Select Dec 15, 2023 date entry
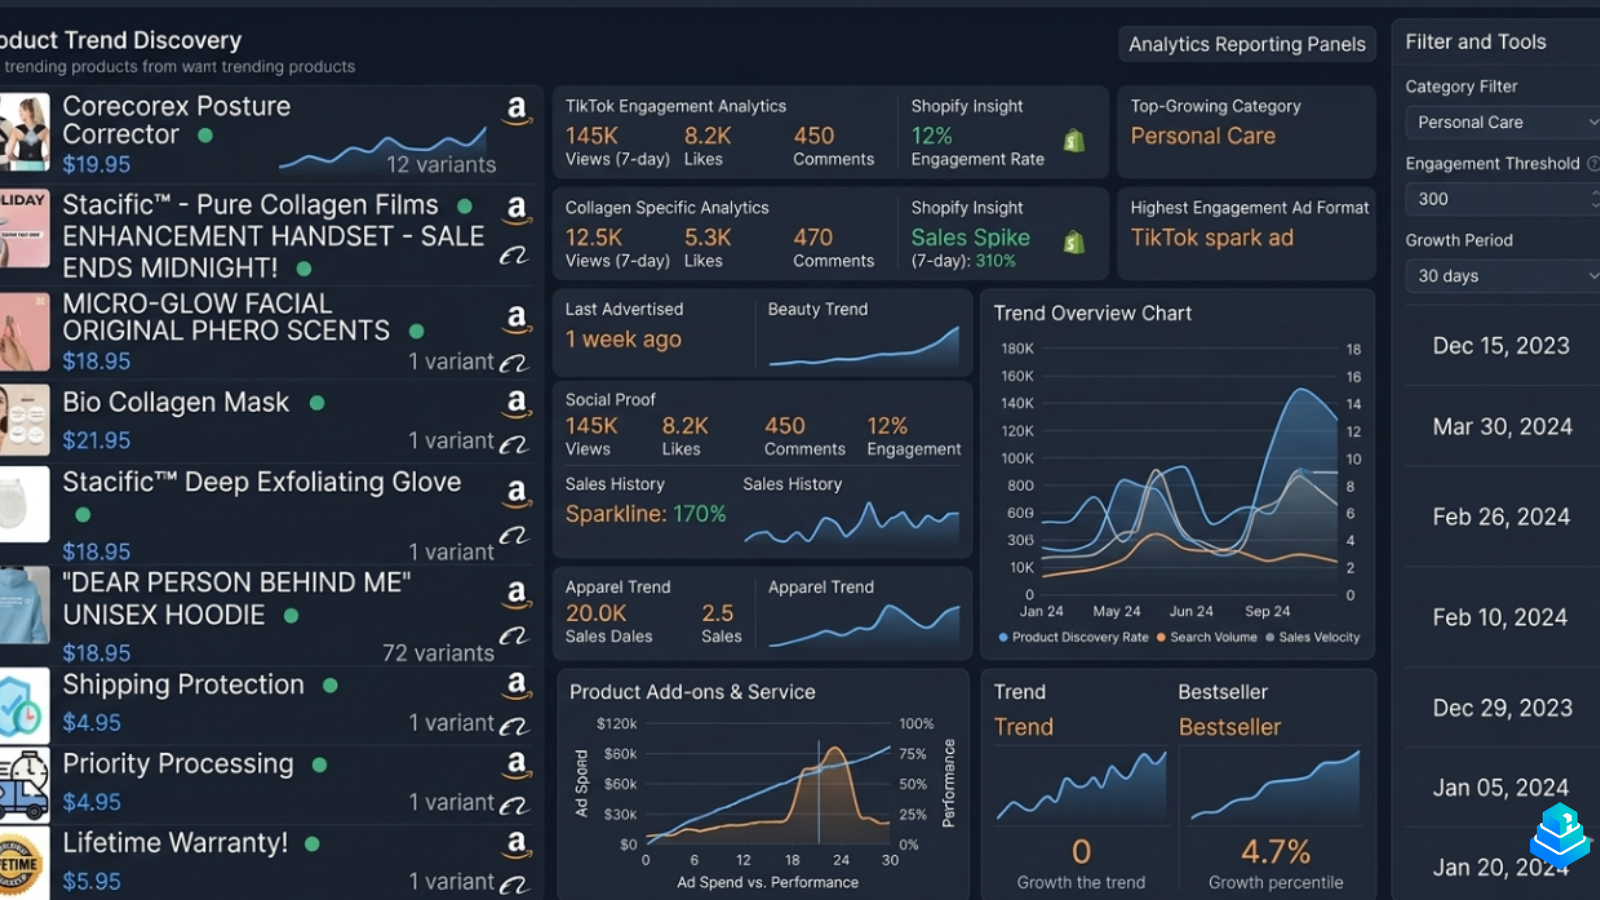This screenshot has width=1600, height=900. pos(1501,346)
